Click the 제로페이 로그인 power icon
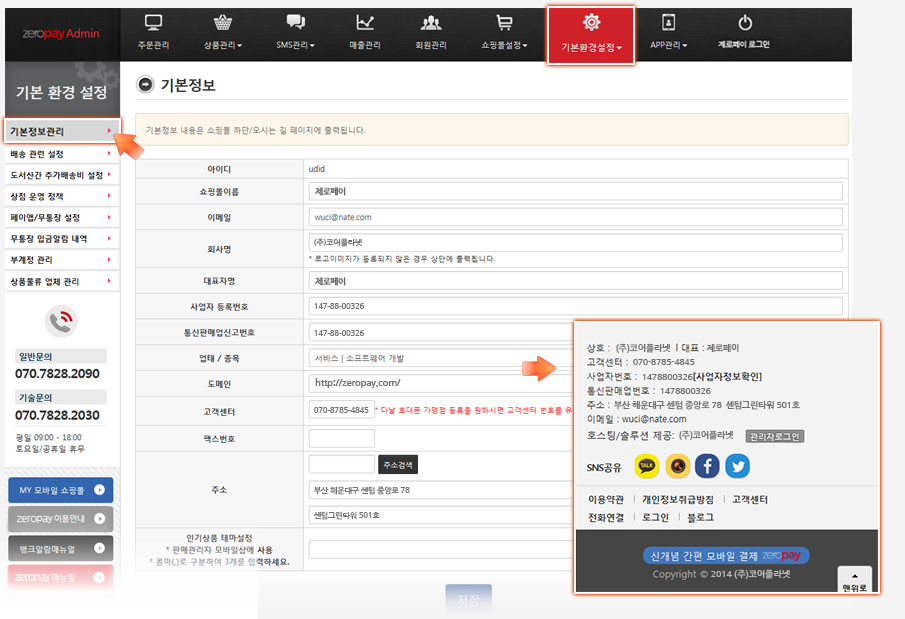Viewport: 905px width, 619px height. pyautogui.click(x=745, y=23)
